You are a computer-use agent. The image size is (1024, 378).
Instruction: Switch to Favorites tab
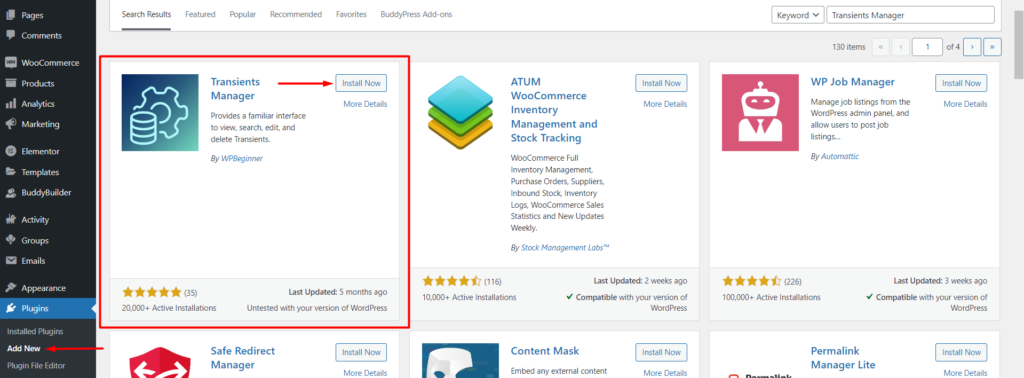pos(351,14)
